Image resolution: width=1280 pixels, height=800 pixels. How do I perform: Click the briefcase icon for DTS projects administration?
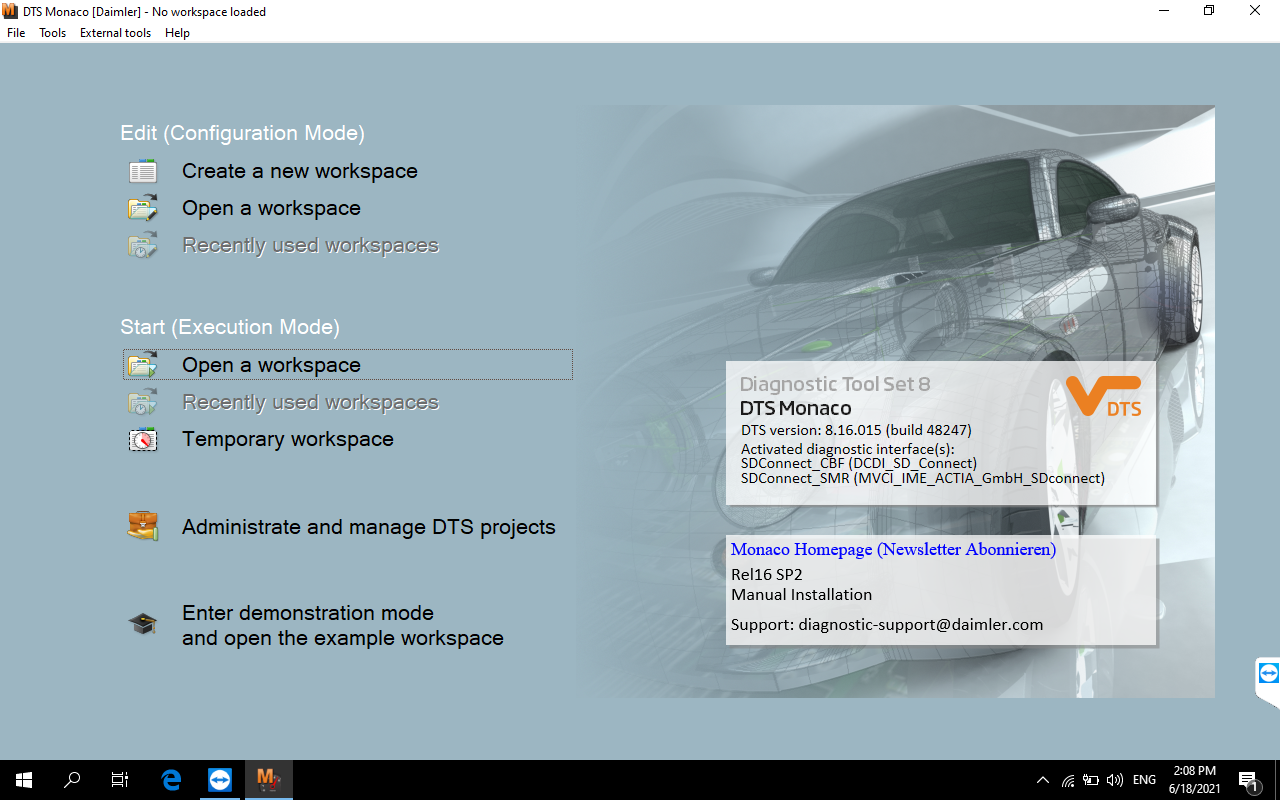[143, 526]
